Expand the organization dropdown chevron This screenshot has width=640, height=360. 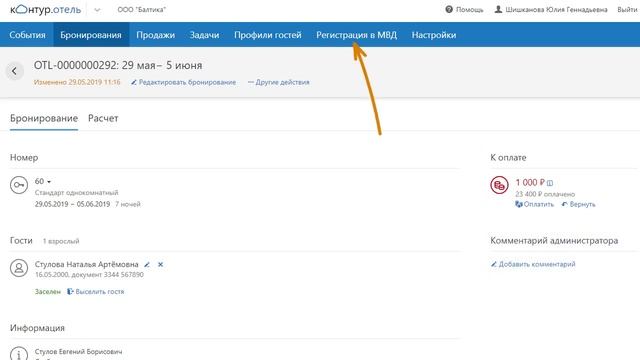pos(97,10)
